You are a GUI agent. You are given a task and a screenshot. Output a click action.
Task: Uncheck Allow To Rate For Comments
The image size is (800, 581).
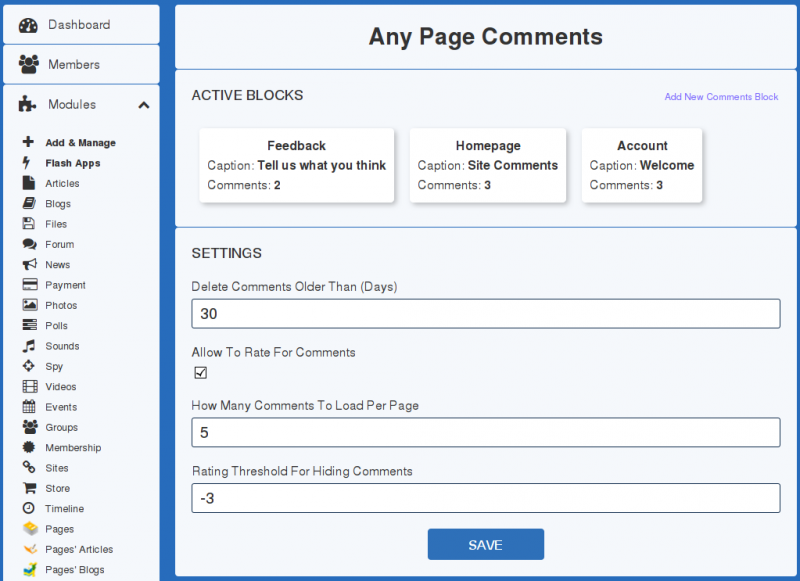pos(201,373)
